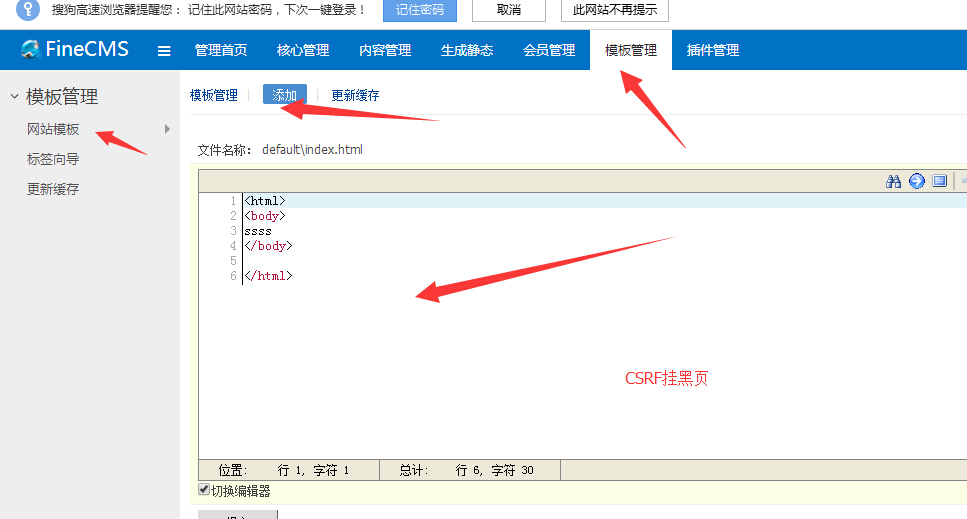Click the file name default\index.html

tap(312, 150)
